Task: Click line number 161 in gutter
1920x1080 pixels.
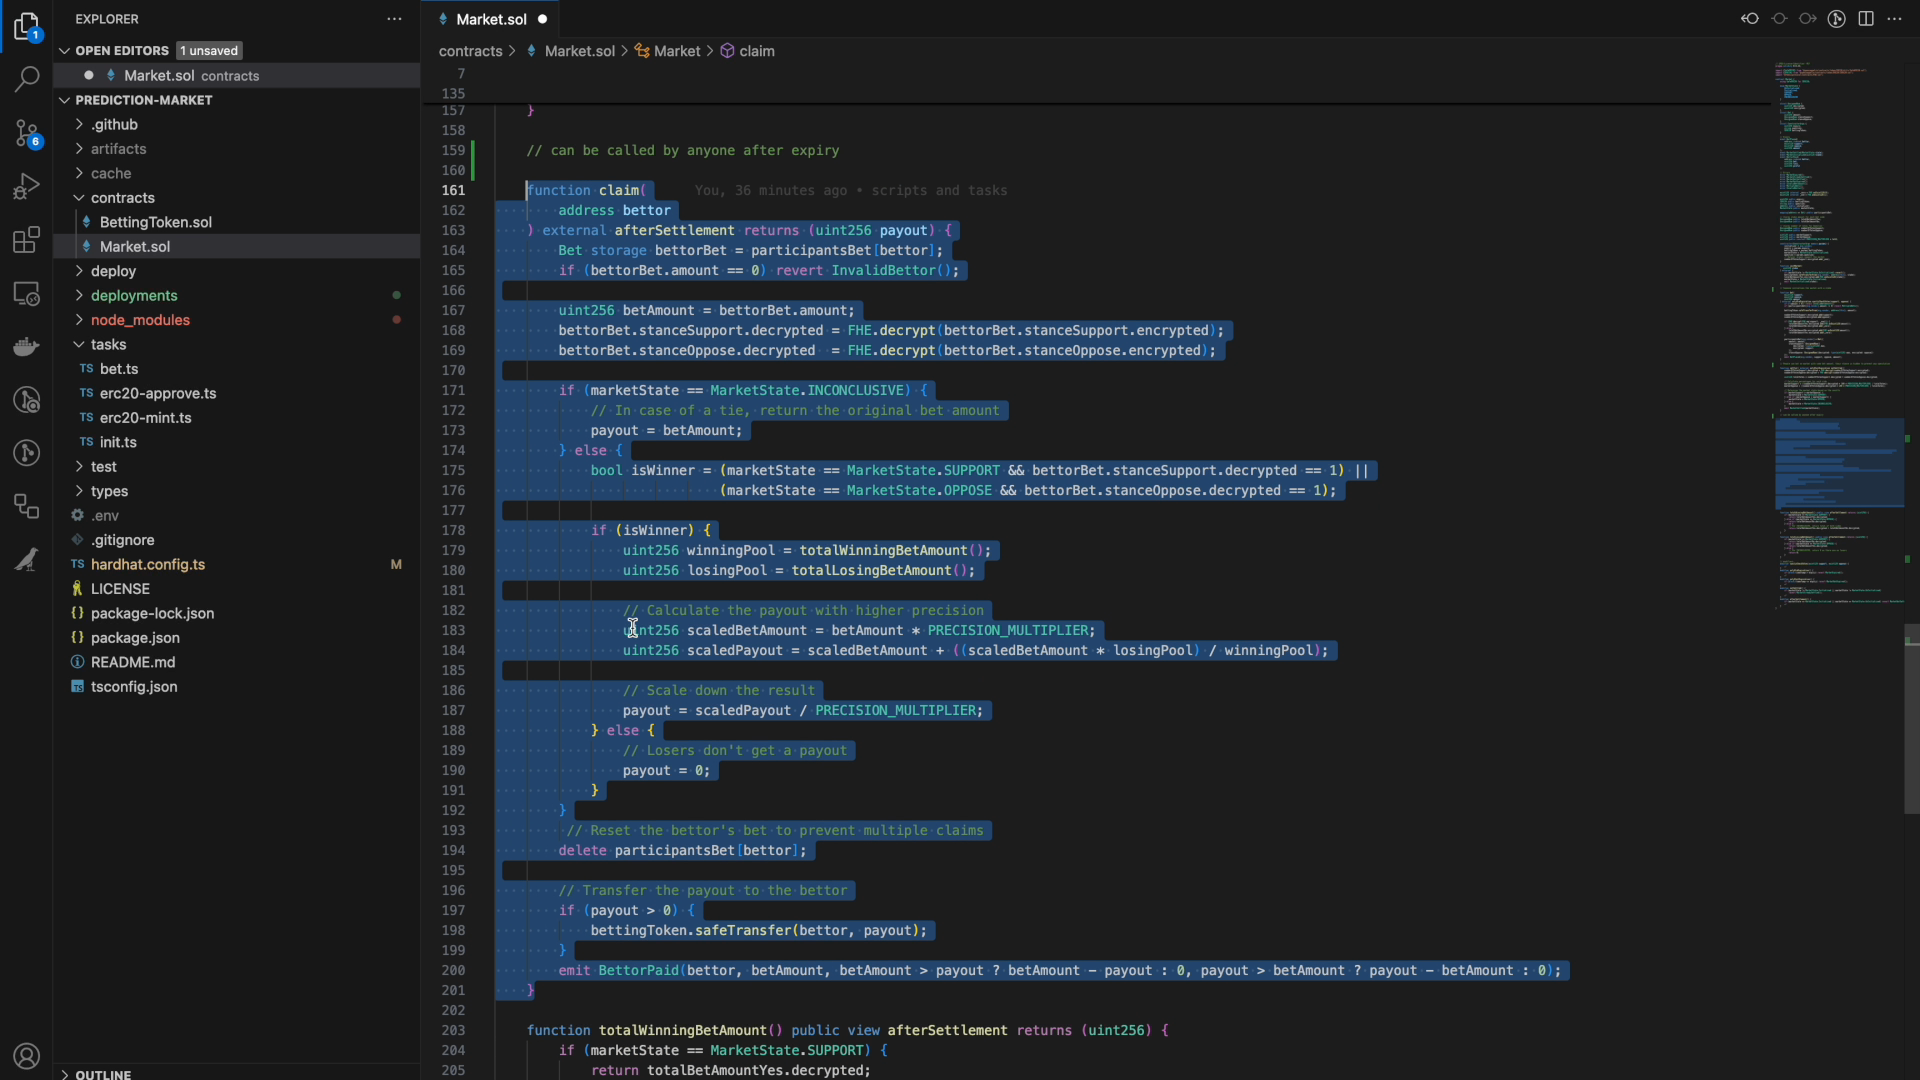Action: (453, 190)
